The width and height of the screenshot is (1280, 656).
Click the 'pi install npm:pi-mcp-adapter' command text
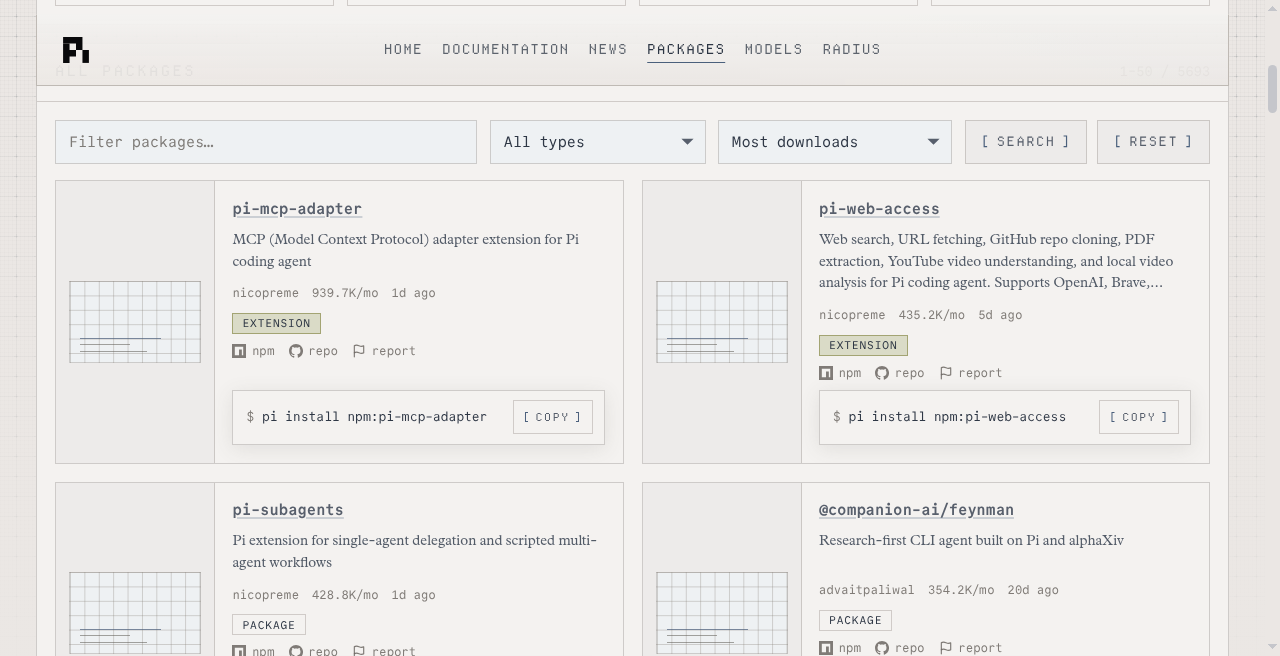(x=375, y=417)
